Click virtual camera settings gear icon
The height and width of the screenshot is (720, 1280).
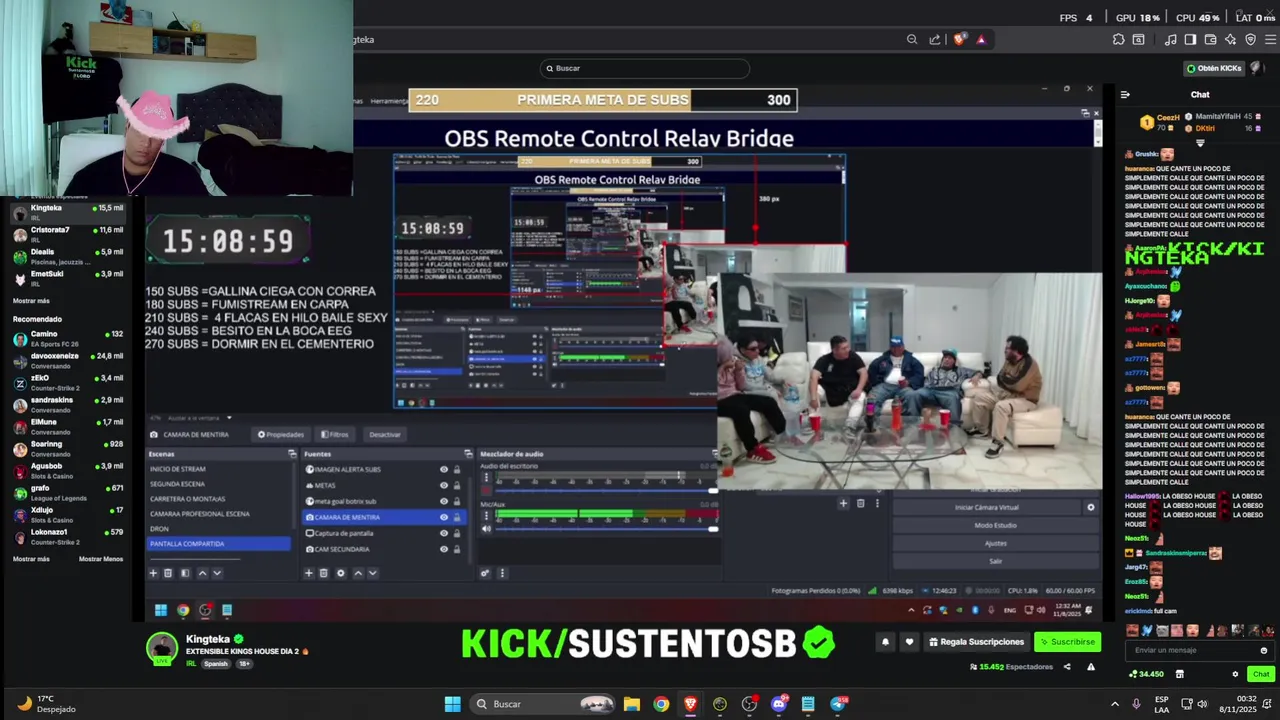point(1091,507)
